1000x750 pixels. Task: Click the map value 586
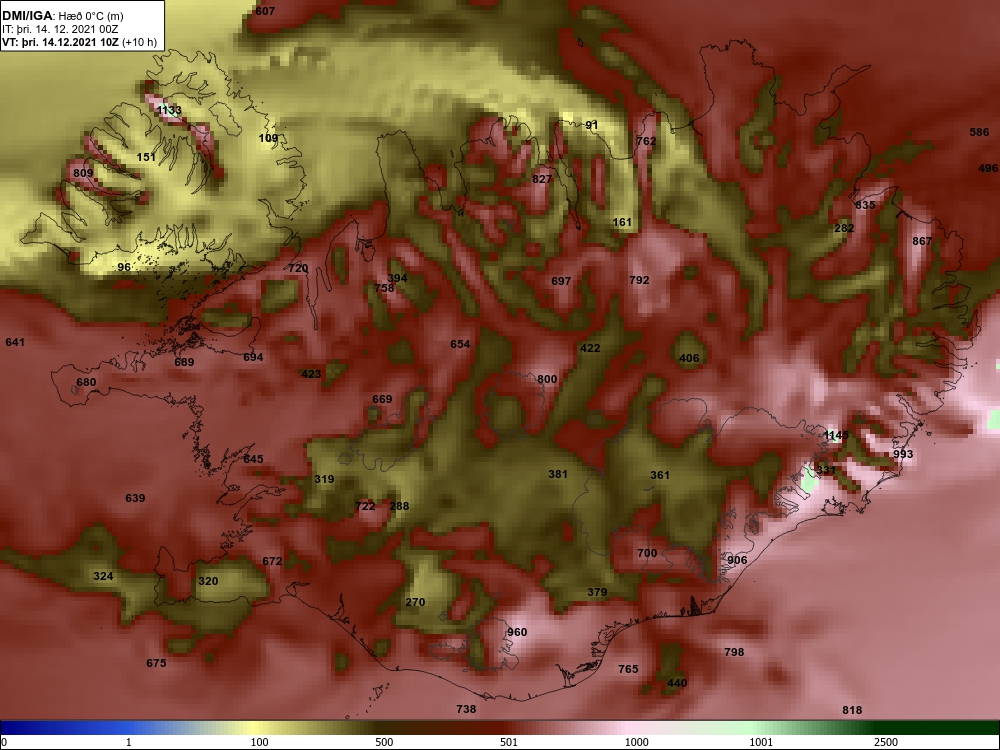(x=980, y=132)
